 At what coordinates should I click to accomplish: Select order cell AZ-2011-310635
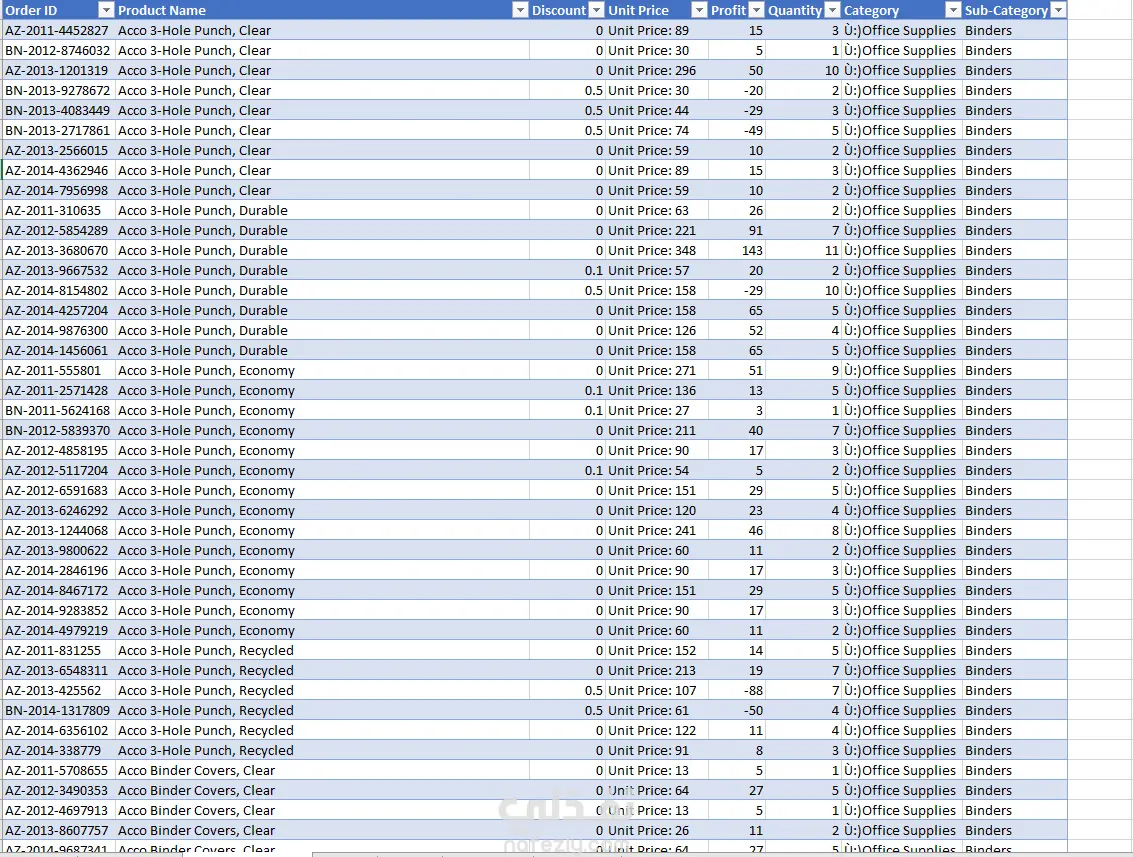pos(58,210)
